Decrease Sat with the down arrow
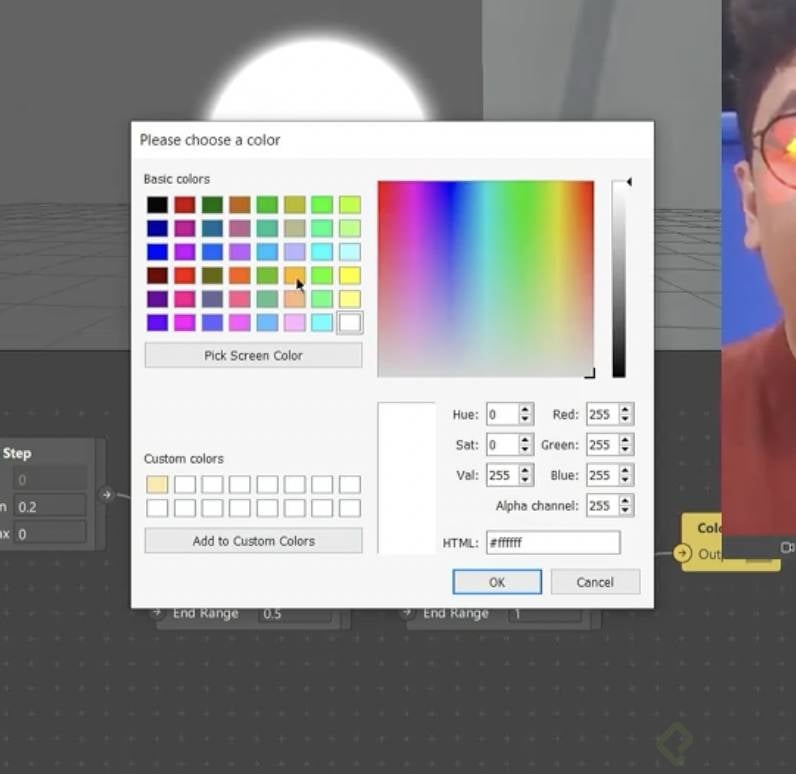 (525, 451)
